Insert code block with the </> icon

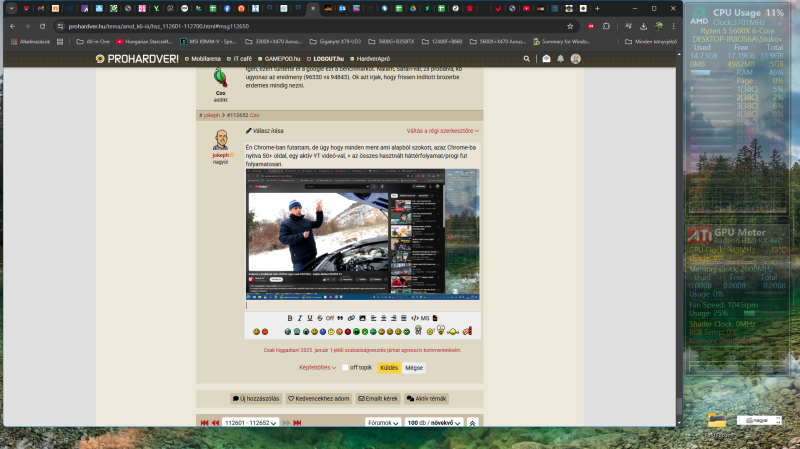(x=415, y=318)
